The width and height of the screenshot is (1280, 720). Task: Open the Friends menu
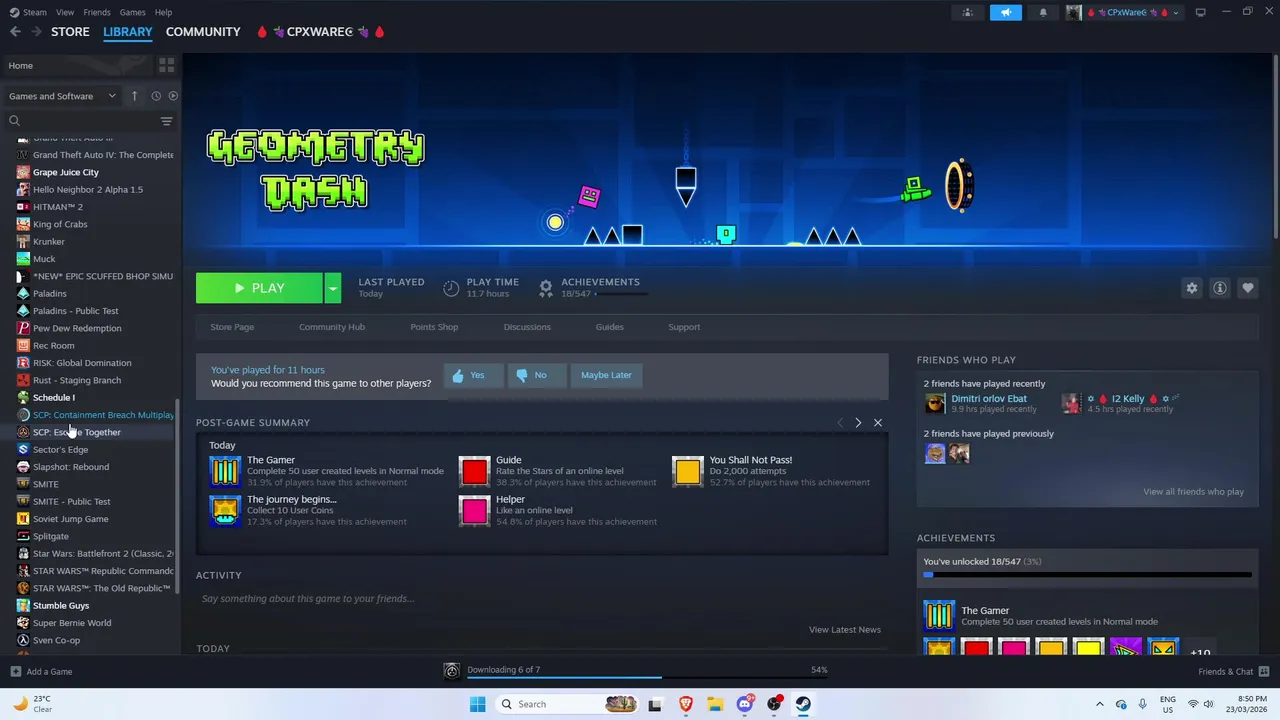click(x=97, y=12)
